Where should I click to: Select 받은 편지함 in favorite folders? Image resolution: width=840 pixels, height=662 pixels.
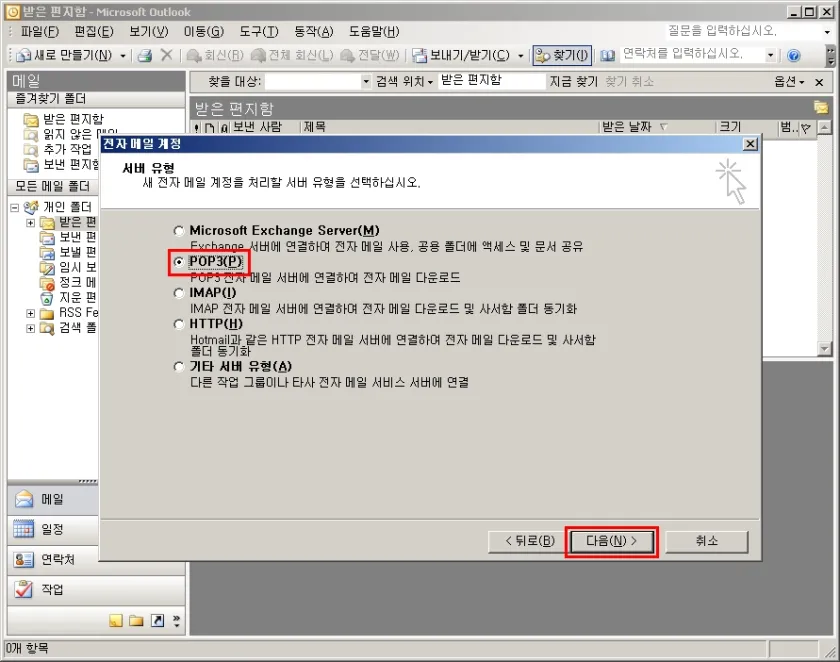(64, 119)
